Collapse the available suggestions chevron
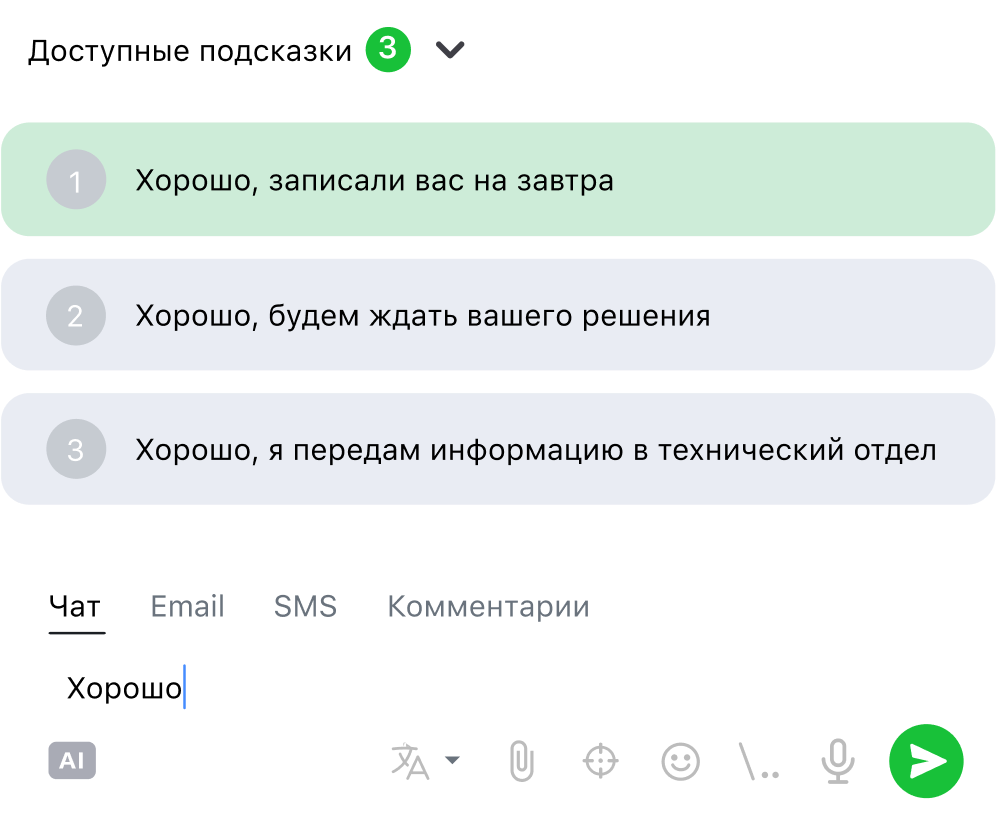This screenshot has width=996, height=836. (451, 50)
